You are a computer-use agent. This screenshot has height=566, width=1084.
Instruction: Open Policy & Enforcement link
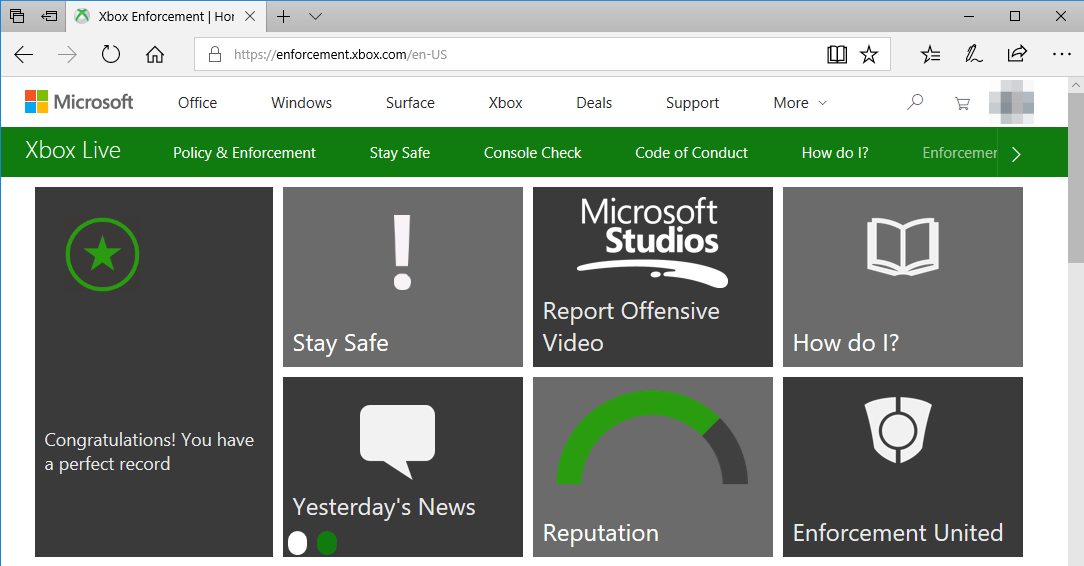point(244,153)
